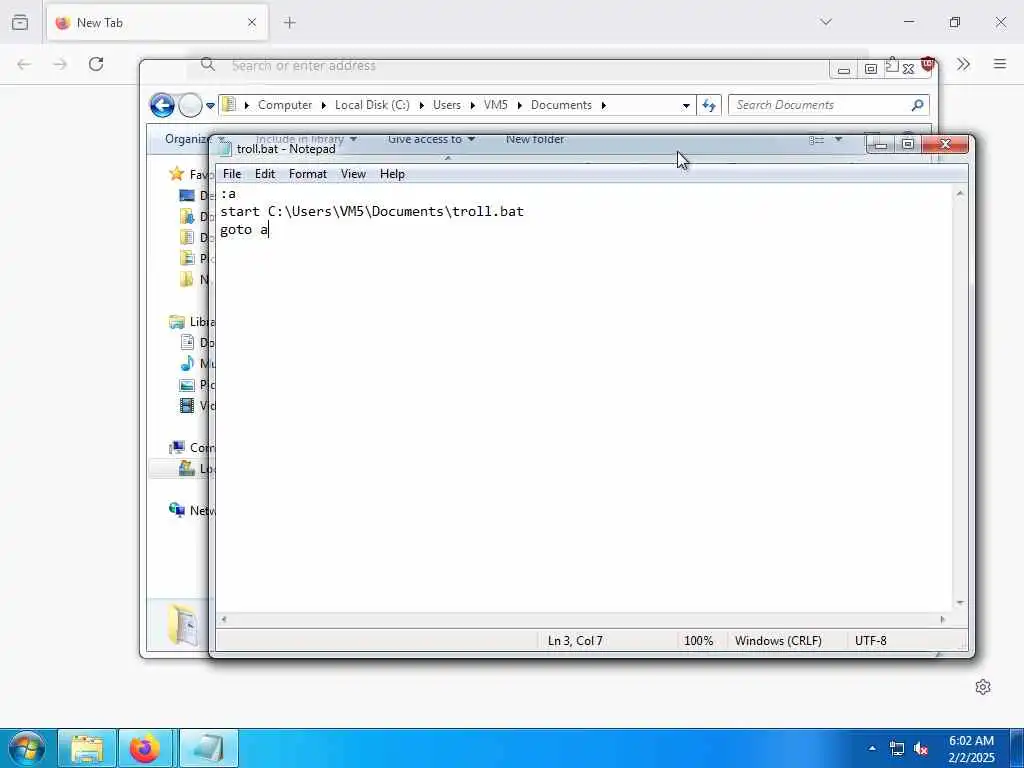Viewport: 1024px width, 768px height.
Task: Show hidden system tray icons
Action: click(x=872, y=748)
